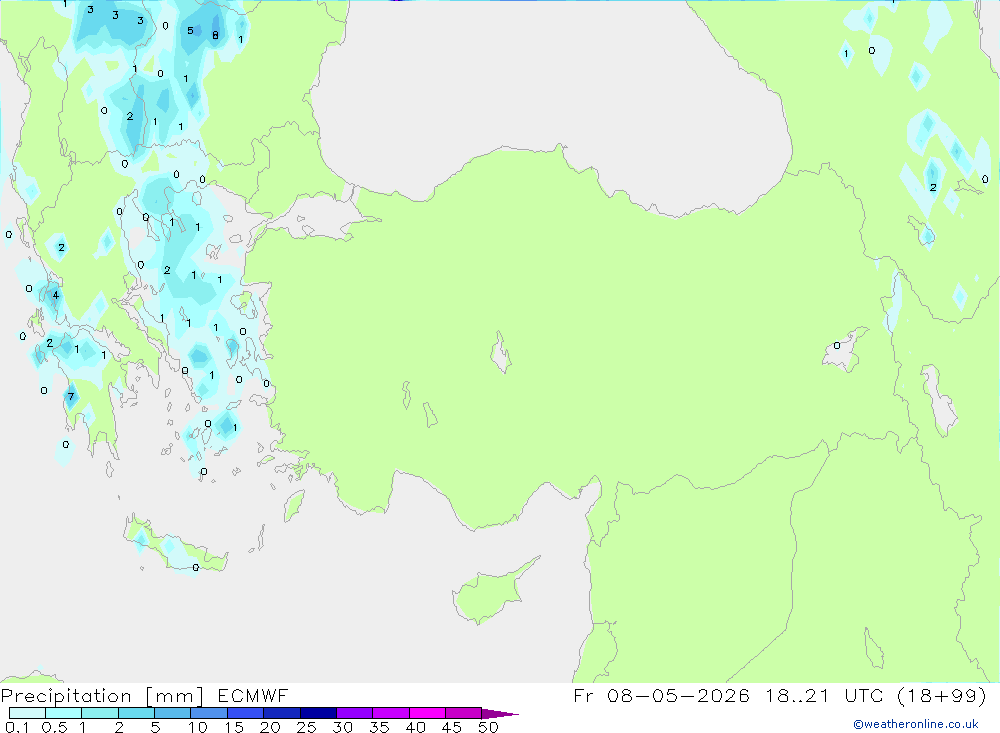Click the 2–5 mm legend color swatch
Viewport: 1000px width, 733px height.
click(x=136, y=713)
